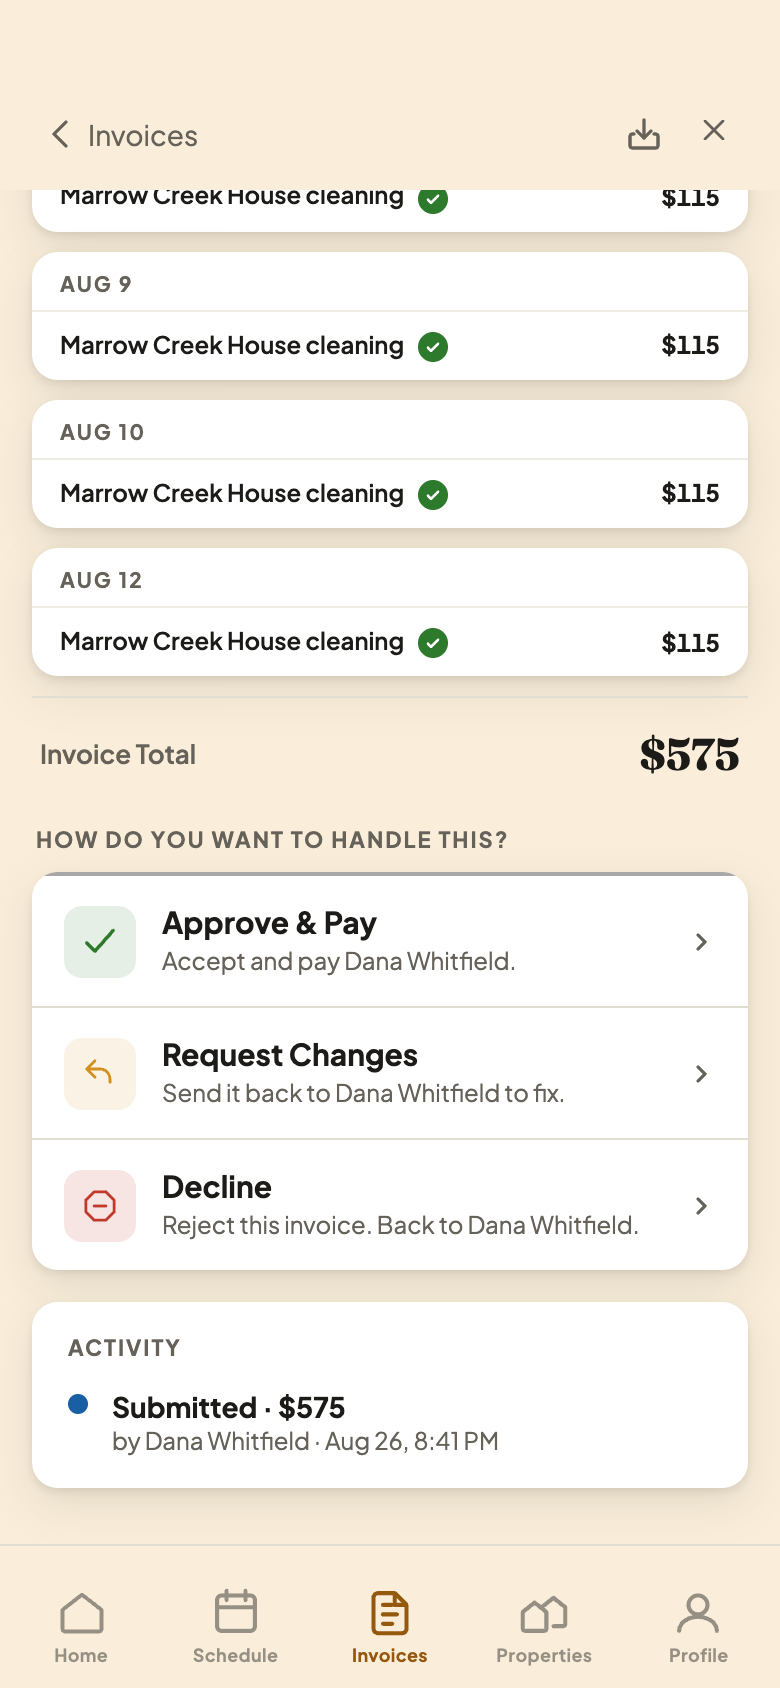Click the red Decline stop icon
Viewport: 780px width, 1688px height.
point(100,1205)
